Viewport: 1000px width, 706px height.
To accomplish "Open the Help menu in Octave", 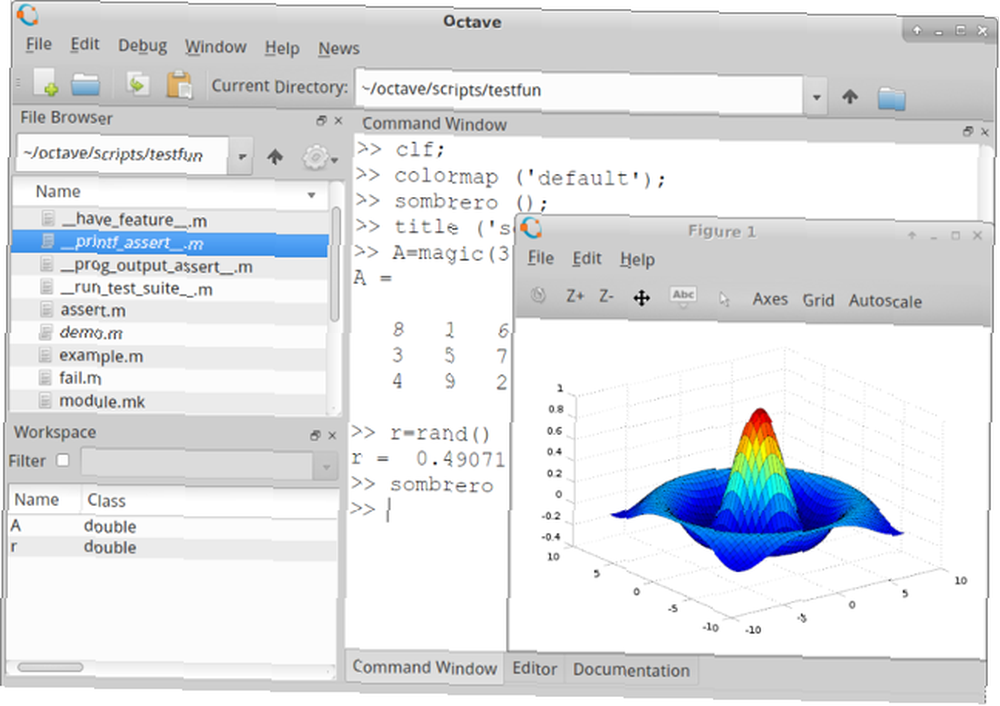I will point(282,48).
